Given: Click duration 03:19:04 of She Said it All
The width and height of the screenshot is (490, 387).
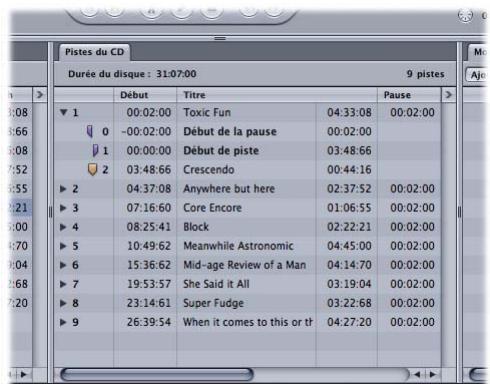Looking at the screenshot, I should (x=349, y=284).
